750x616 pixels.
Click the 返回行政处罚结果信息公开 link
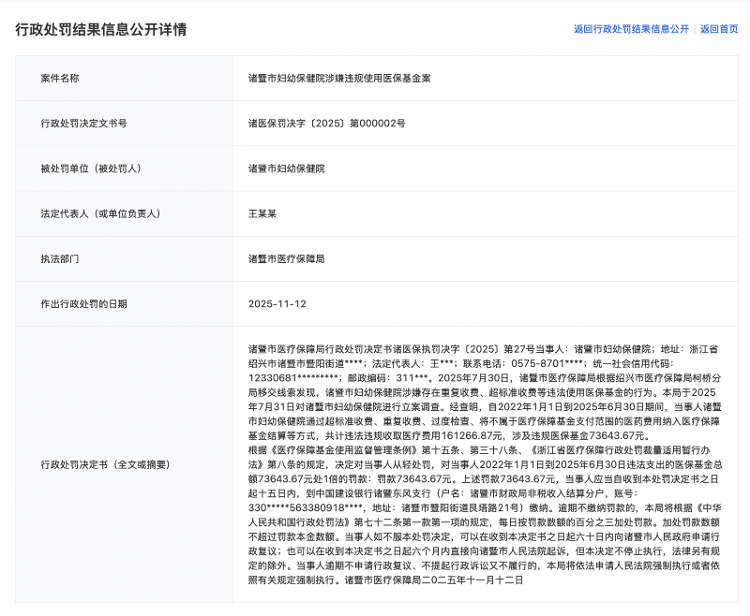coord(631,29)
